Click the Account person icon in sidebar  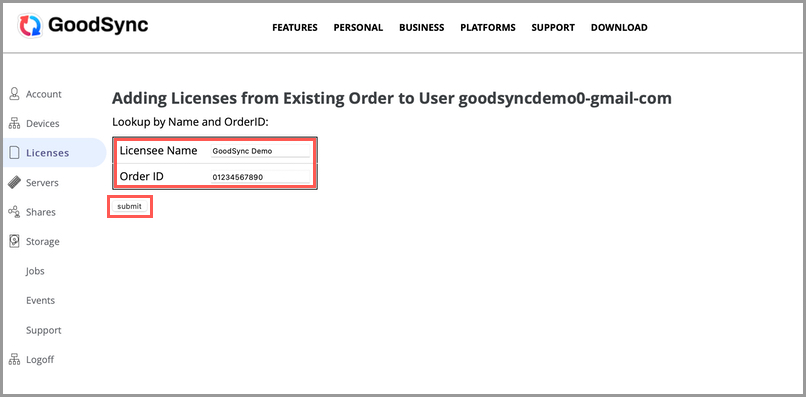click(14, 94)
